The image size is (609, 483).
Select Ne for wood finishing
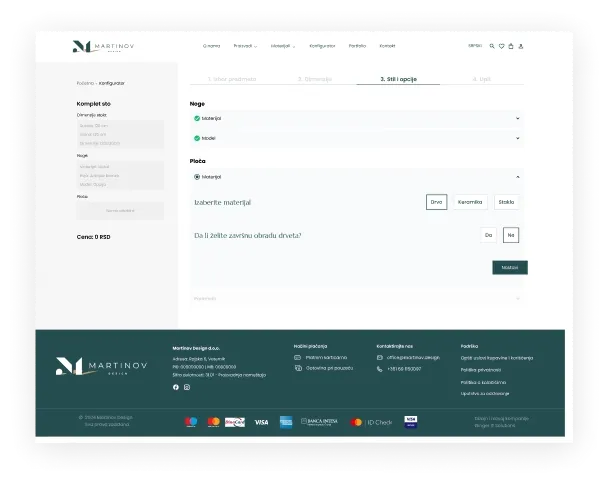pyautogui.click(x=511, y=235)
